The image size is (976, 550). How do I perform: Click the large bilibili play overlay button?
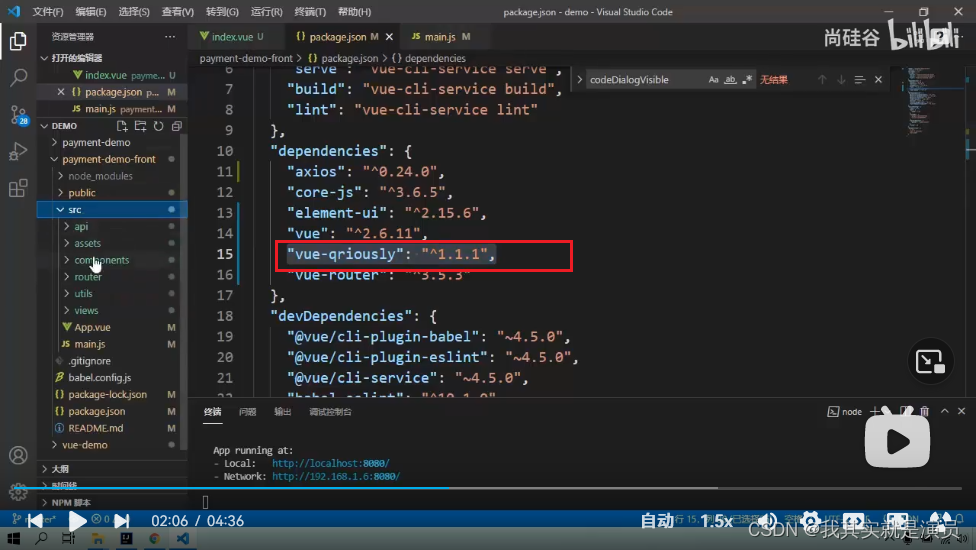pos(898,442)
